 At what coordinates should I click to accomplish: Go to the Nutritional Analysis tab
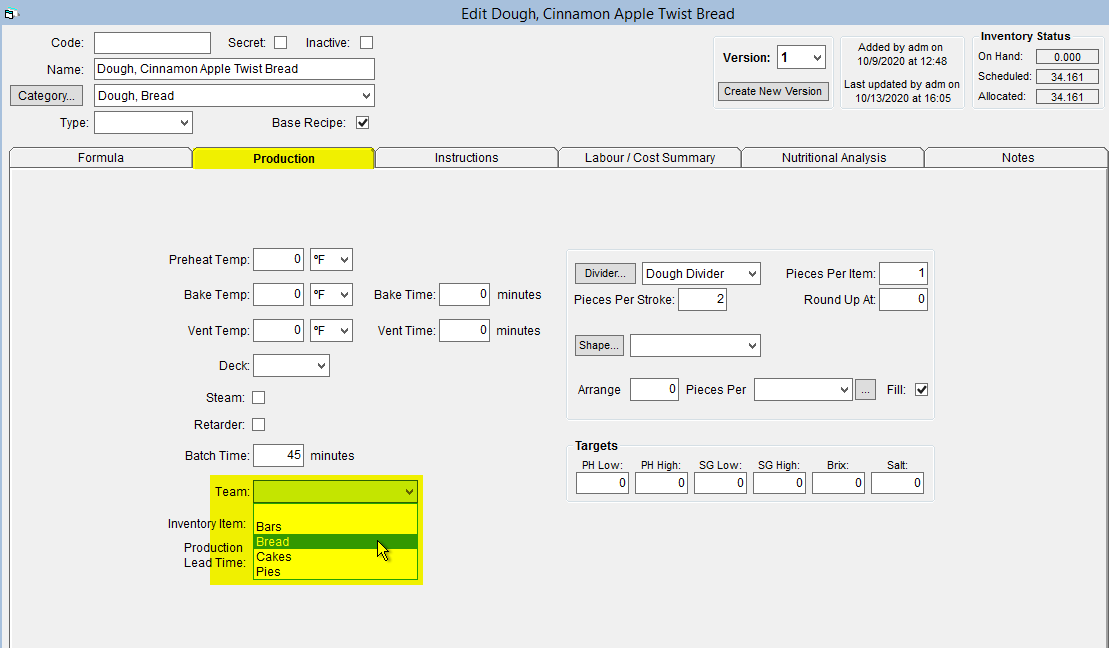[833, 158]
